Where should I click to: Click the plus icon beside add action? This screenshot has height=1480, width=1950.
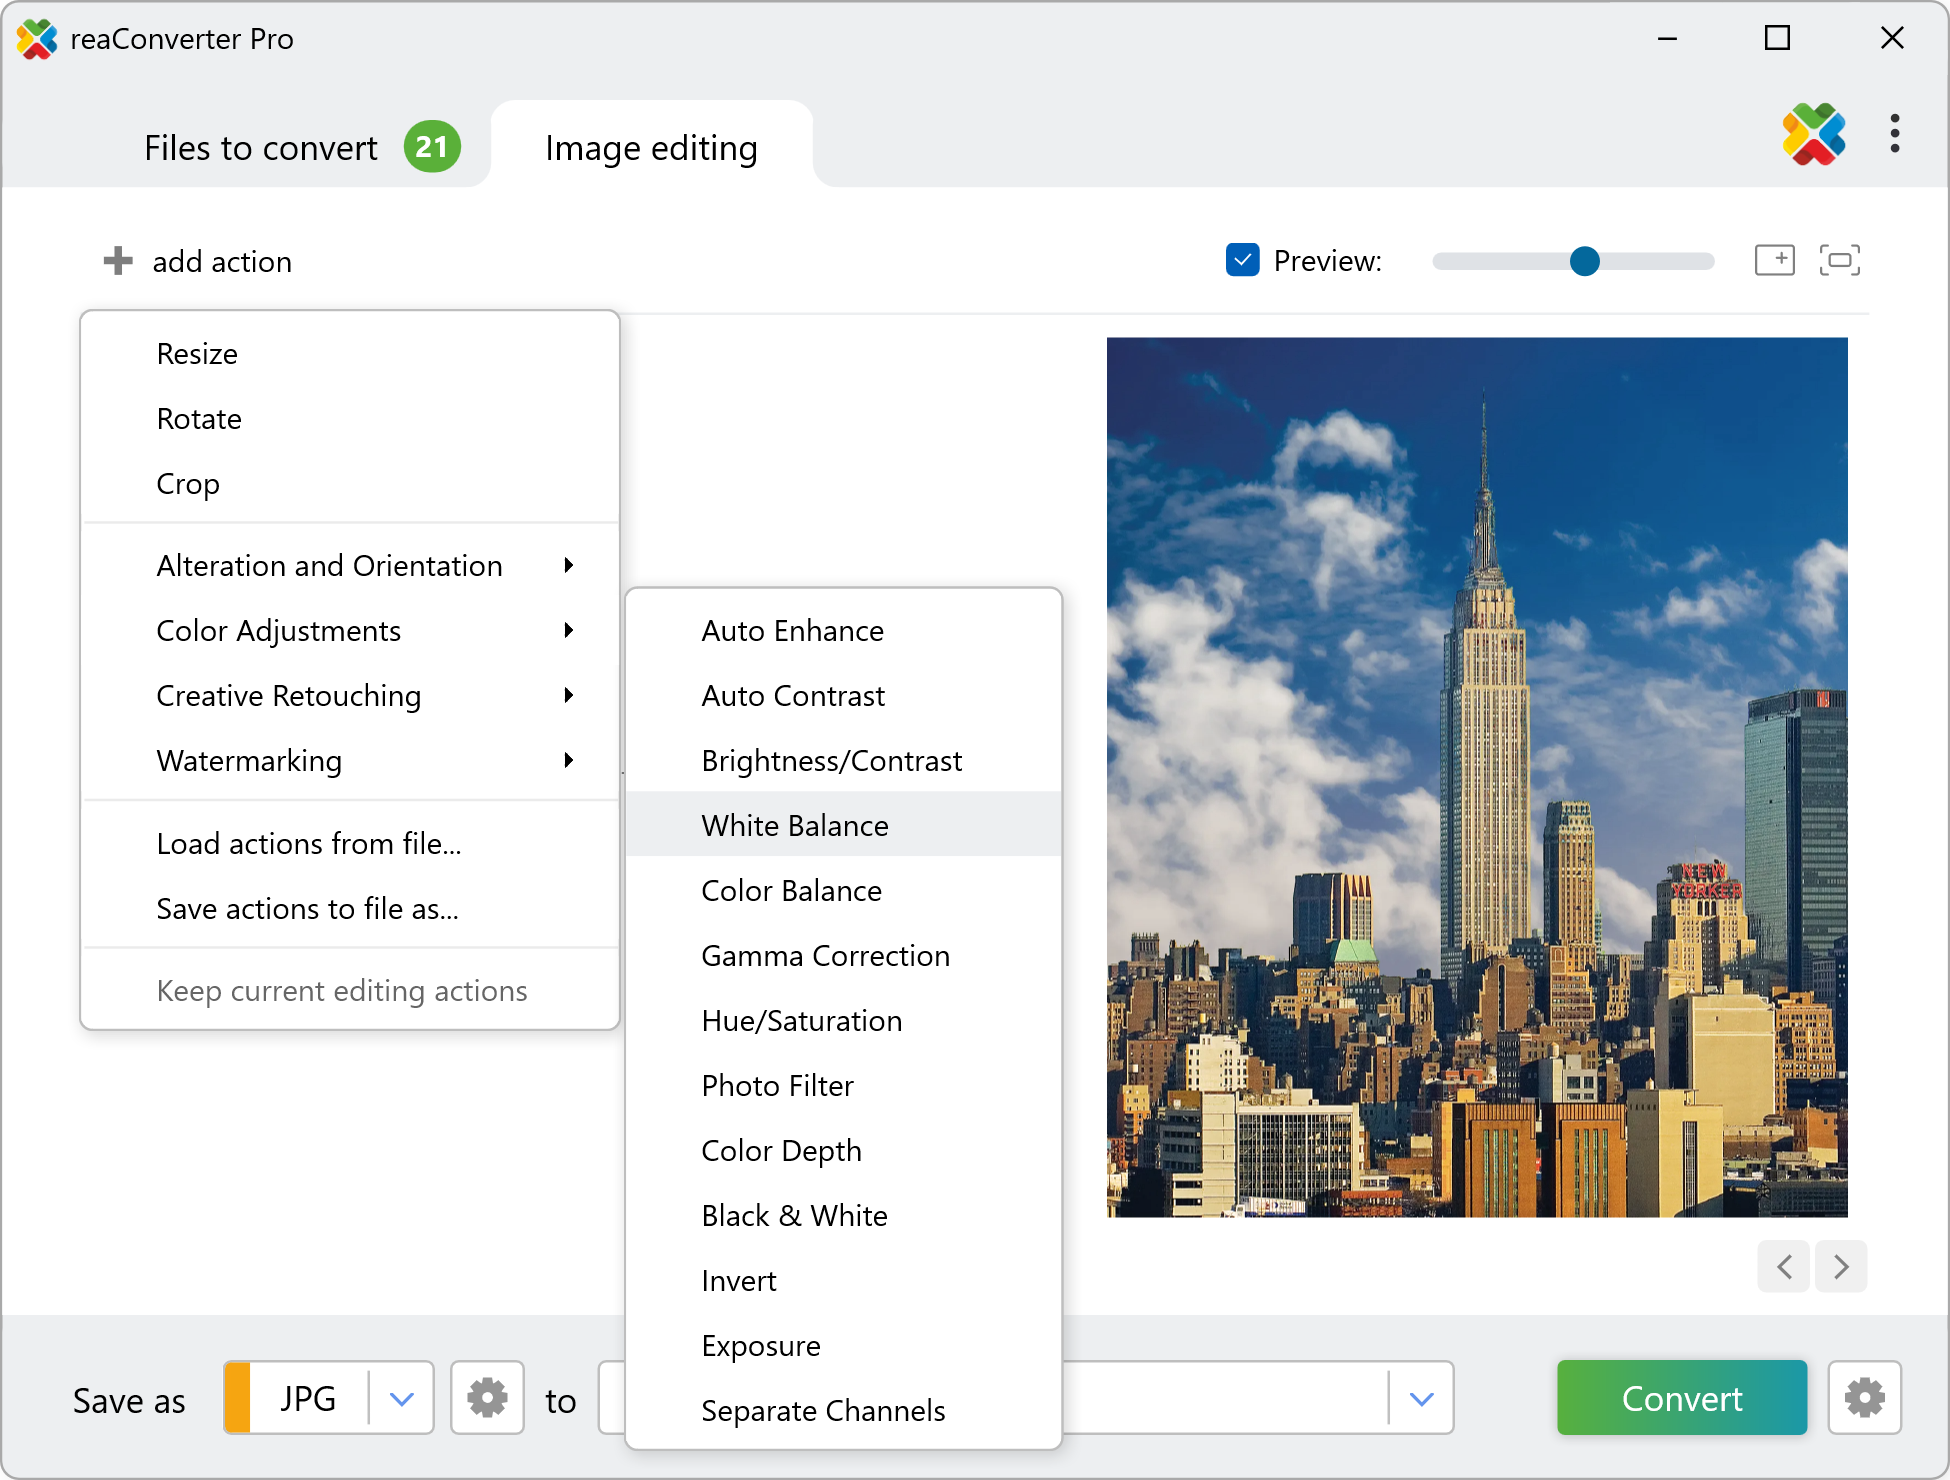[x=118, y=261]
